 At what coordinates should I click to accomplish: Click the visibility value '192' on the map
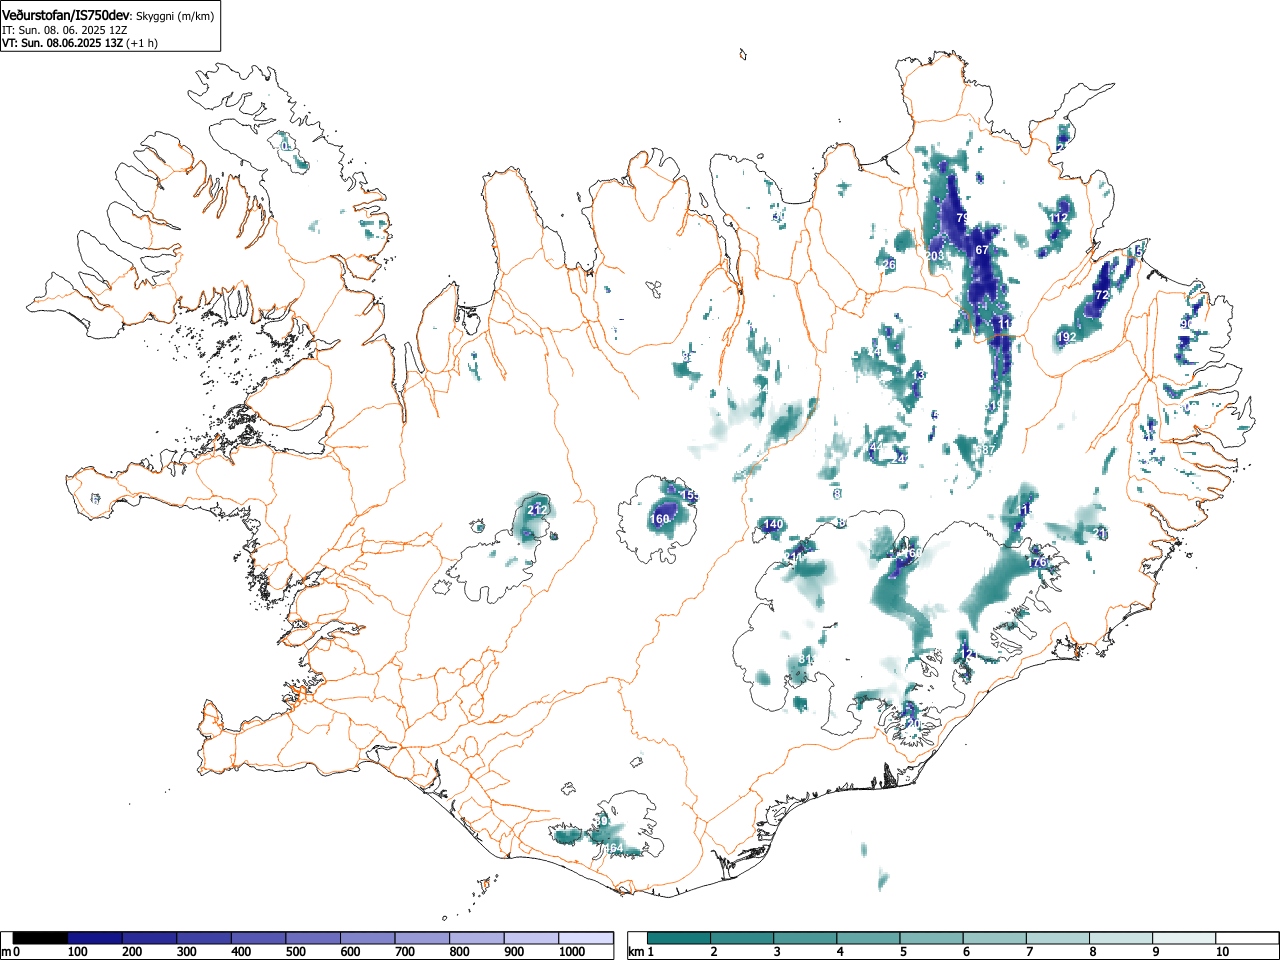point(1067,337)
